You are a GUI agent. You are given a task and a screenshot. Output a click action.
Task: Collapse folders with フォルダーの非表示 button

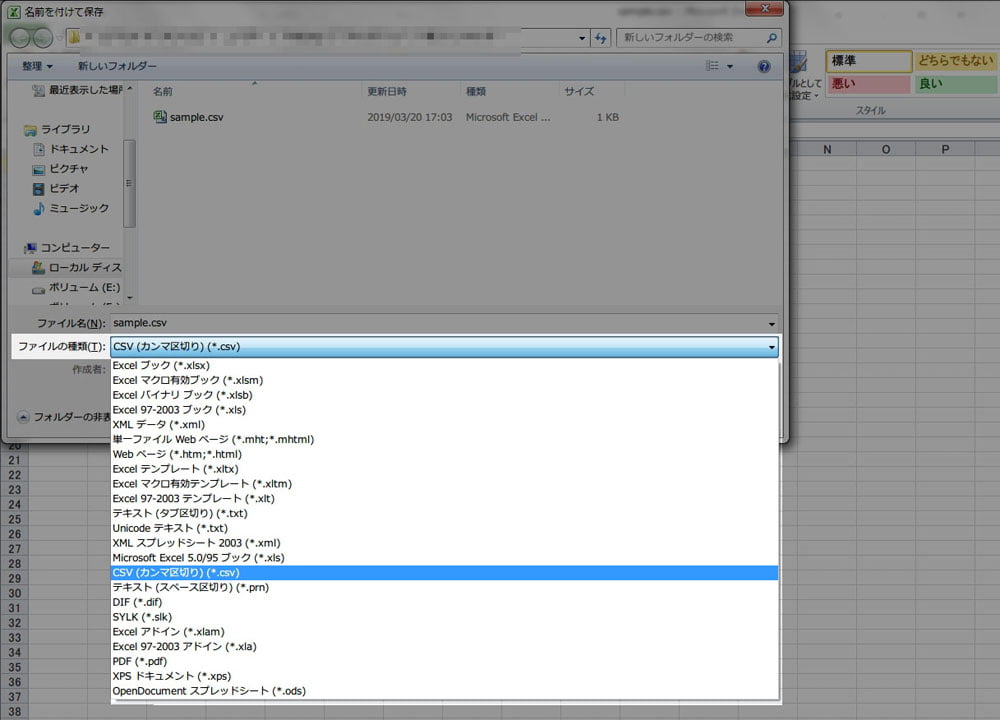[64, 417]
